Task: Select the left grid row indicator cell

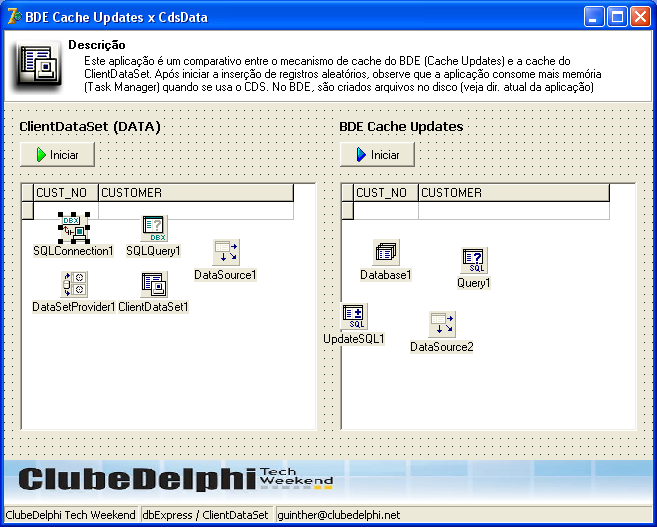Action: [x=28, y=210]
